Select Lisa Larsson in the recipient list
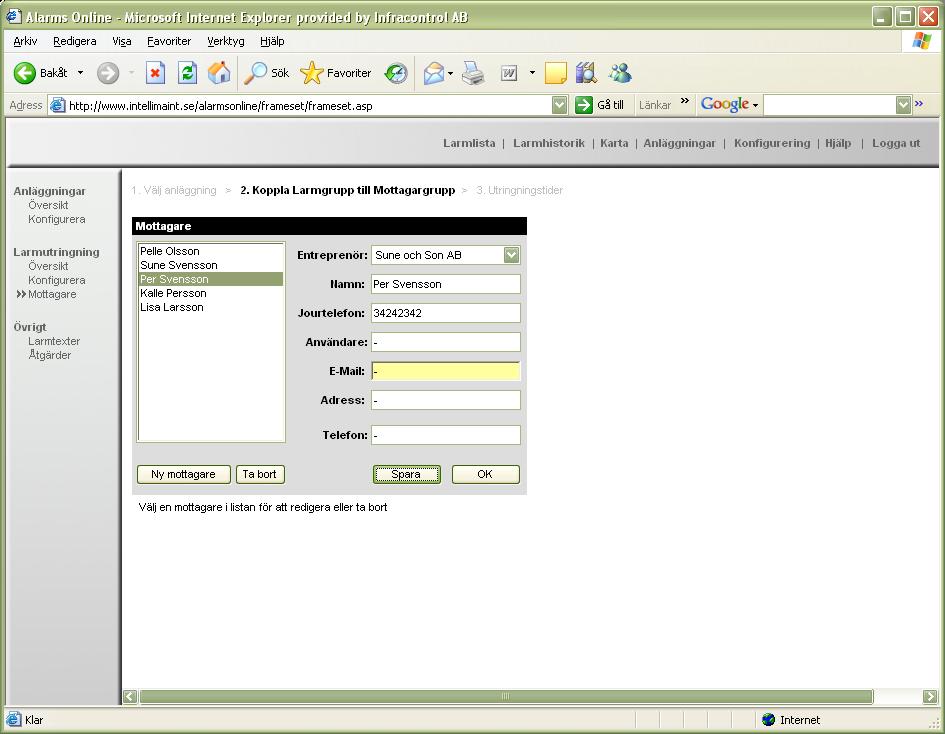The width and height of the screenshot is (945, 734). (211, 307)
